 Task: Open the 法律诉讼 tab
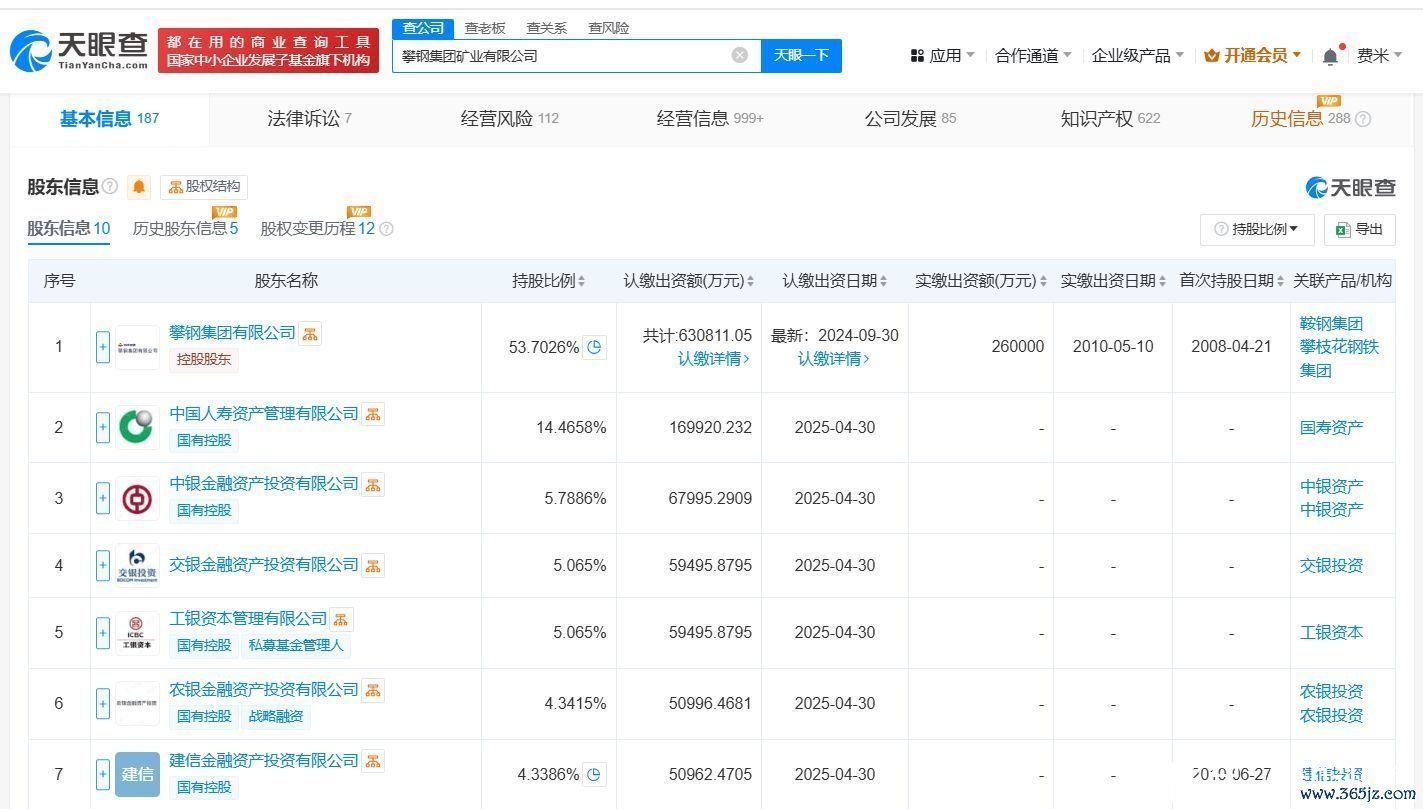click(309, 119)
